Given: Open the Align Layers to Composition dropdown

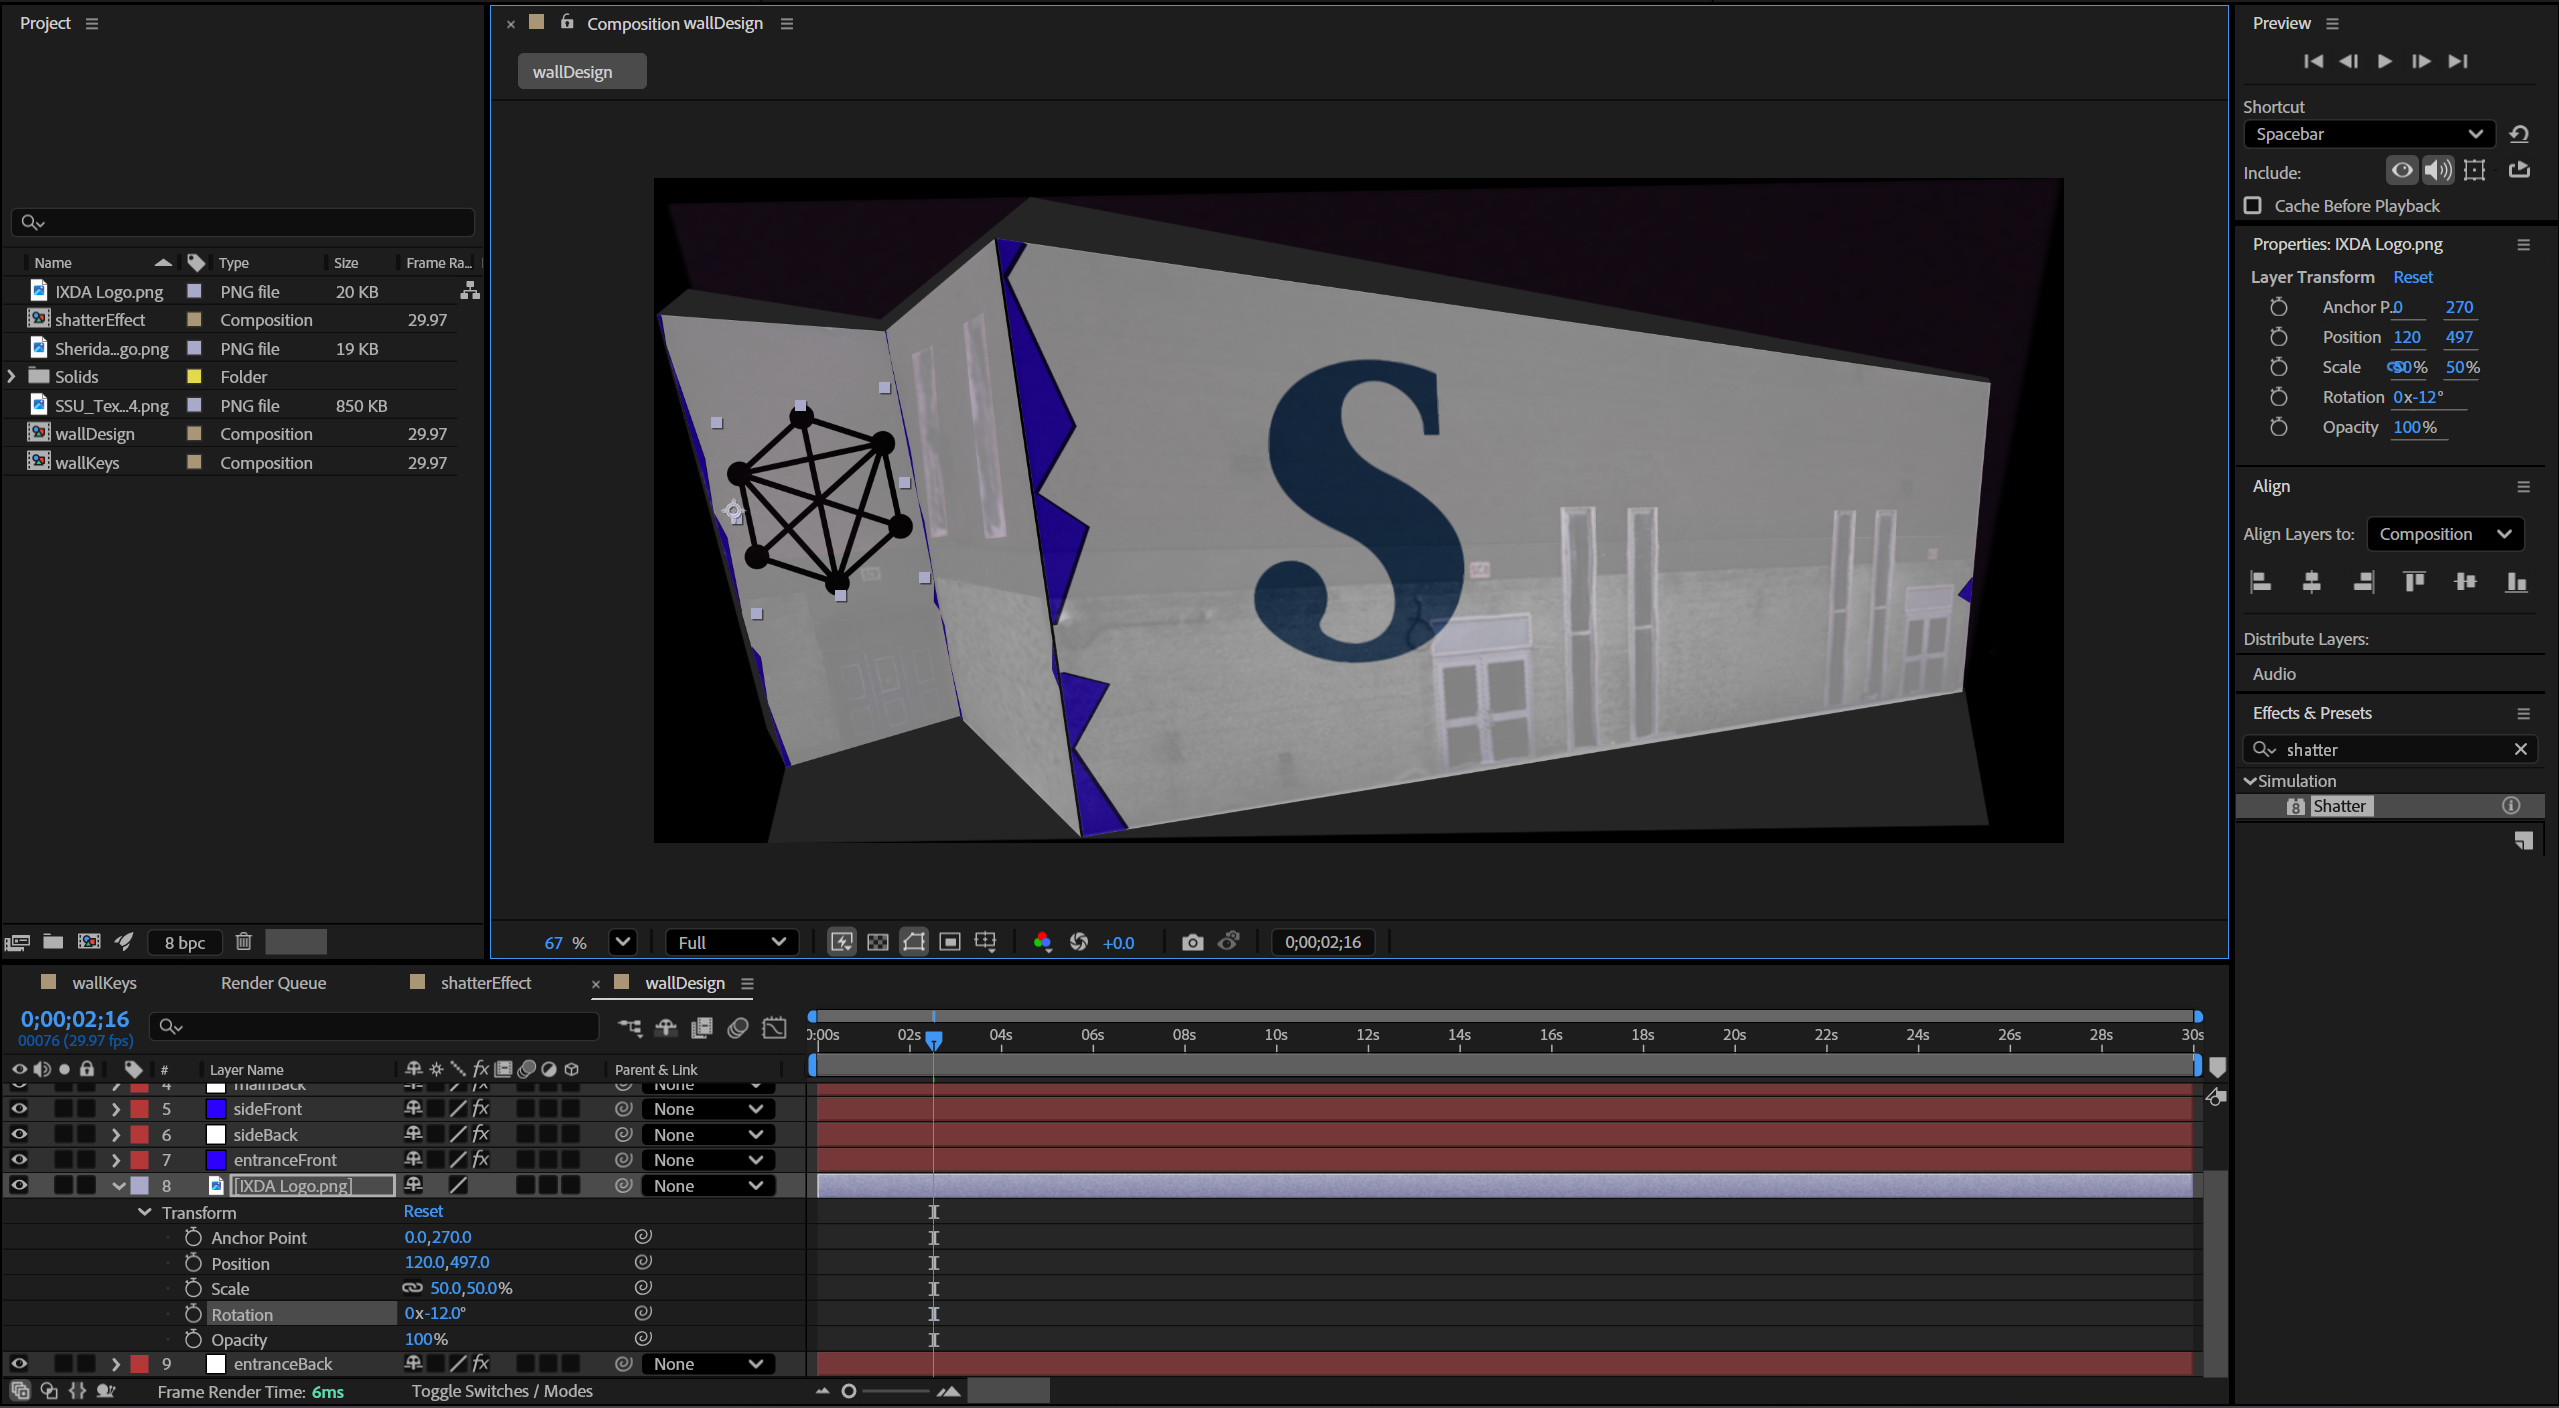Looking at the screenshot, I should (x=2445, y=533).
